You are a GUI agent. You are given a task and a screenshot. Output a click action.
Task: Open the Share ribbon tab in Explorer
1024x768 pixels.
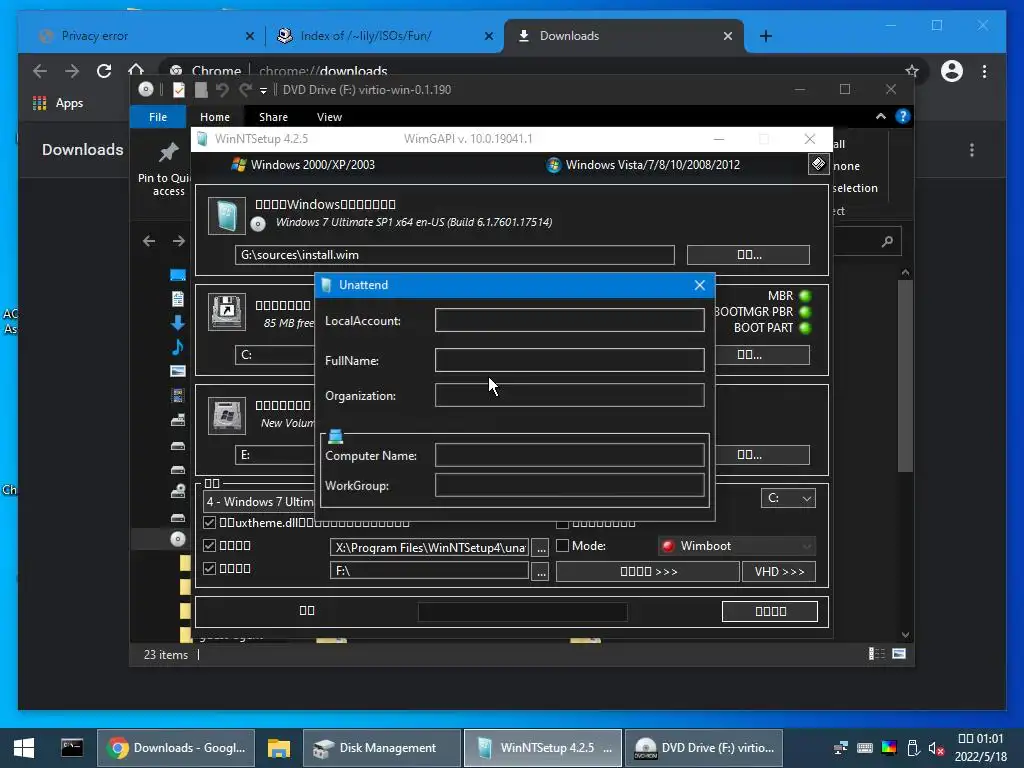click(273, 117)
